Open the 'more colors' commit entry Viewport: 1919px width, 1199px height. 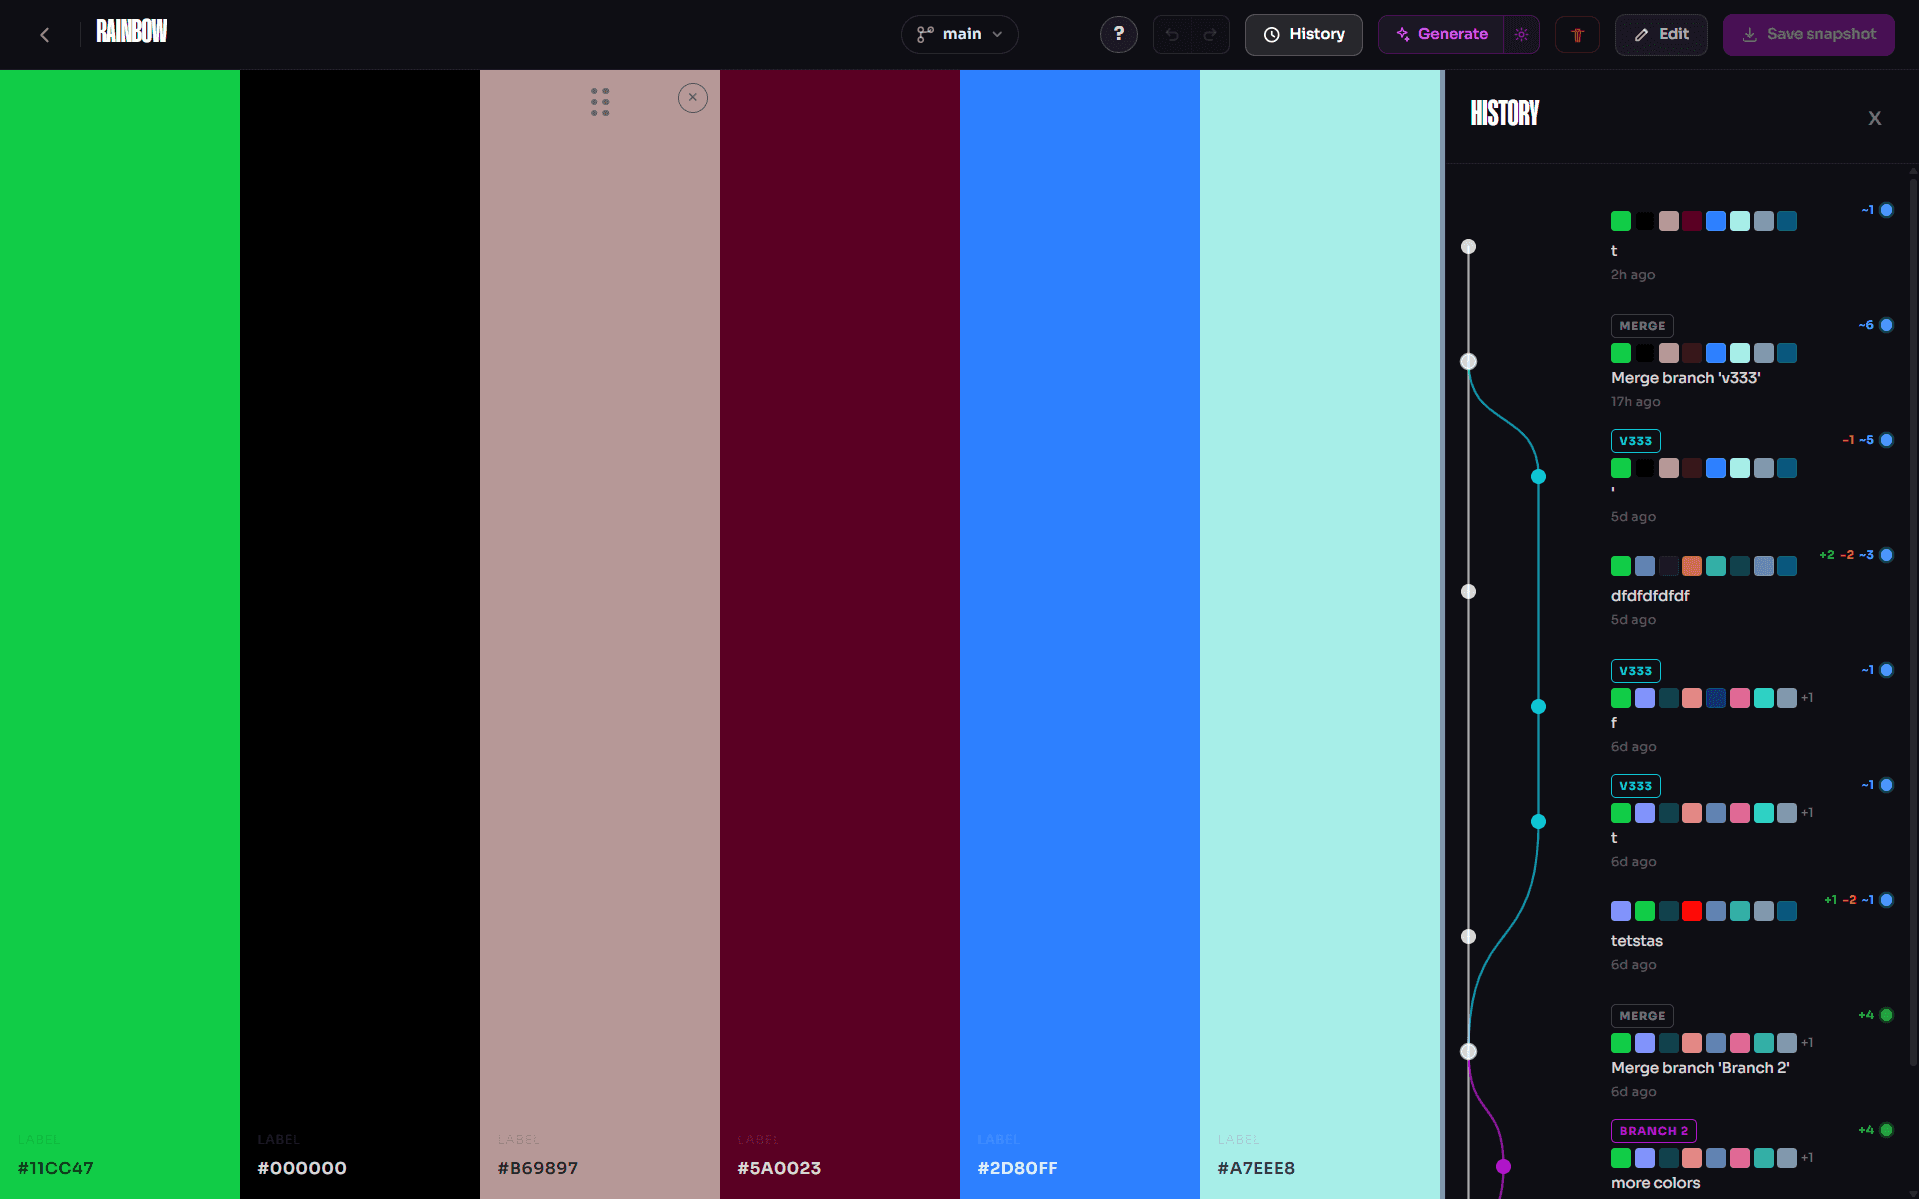pyautogui.click(x=1655, y=1183)
